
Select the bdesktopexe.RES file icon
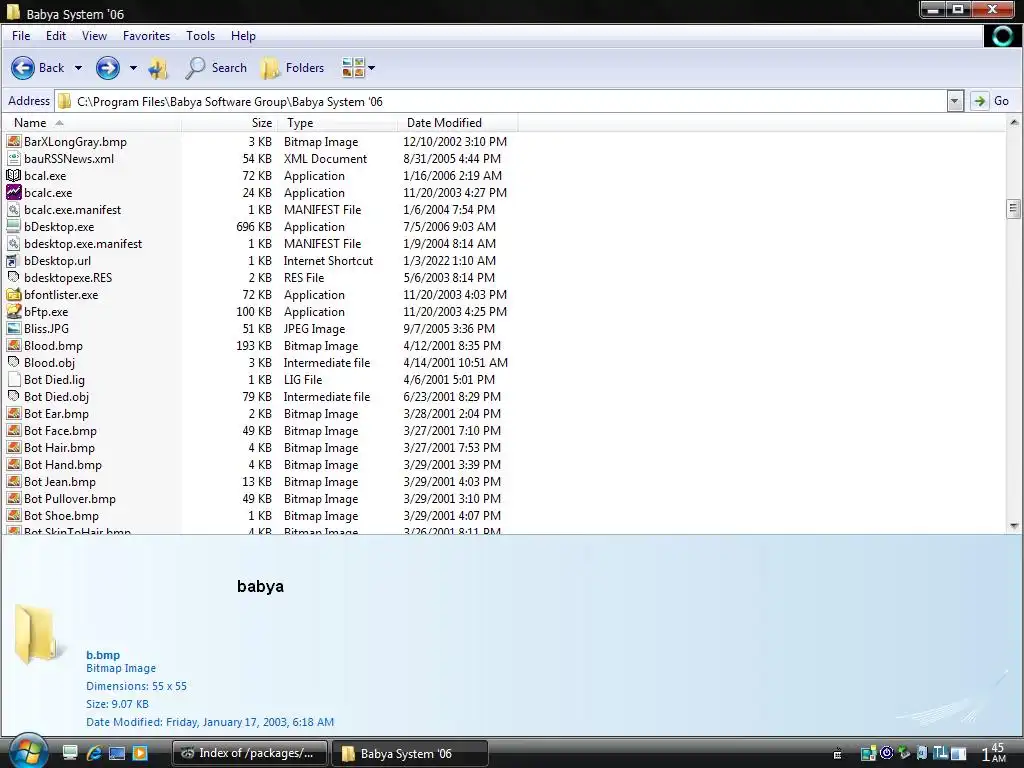(13, 278)
